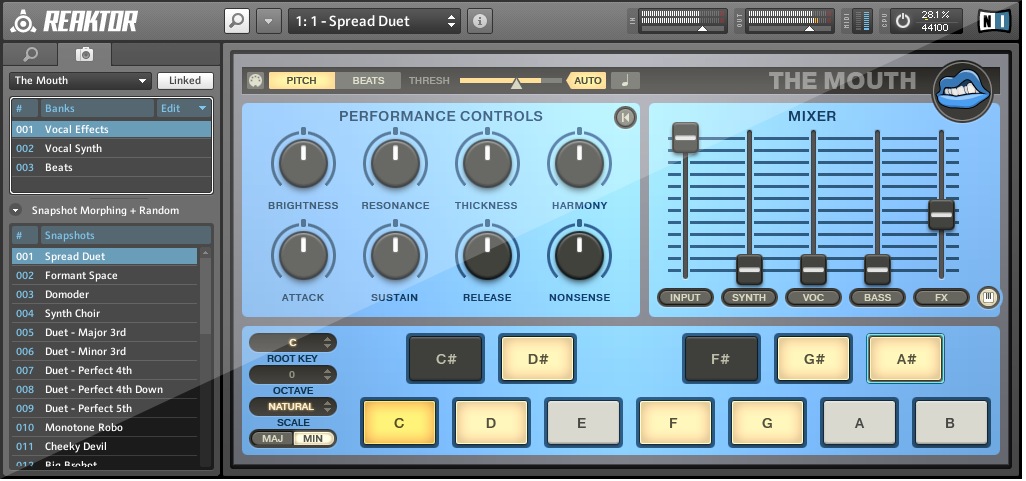
Task: Open the search tab in sidebar
Action: [30, 54]
